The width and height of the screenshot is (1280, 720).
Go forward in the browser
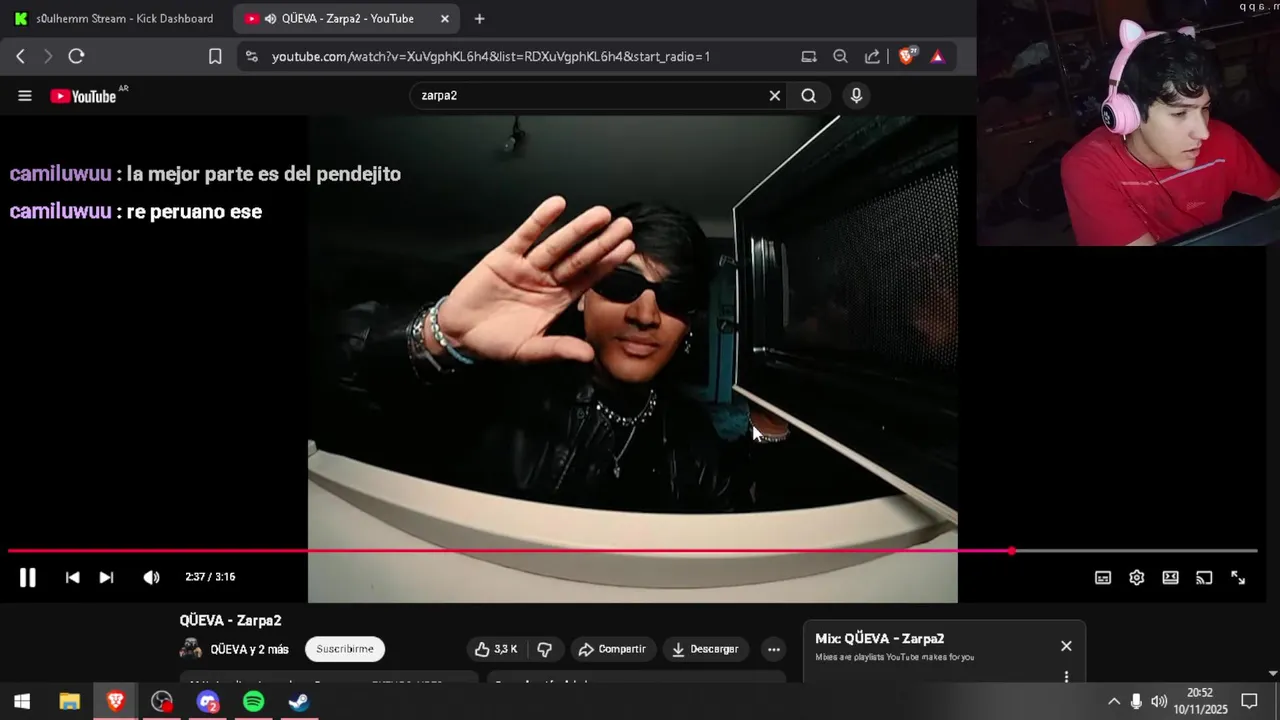coord(47,57)
